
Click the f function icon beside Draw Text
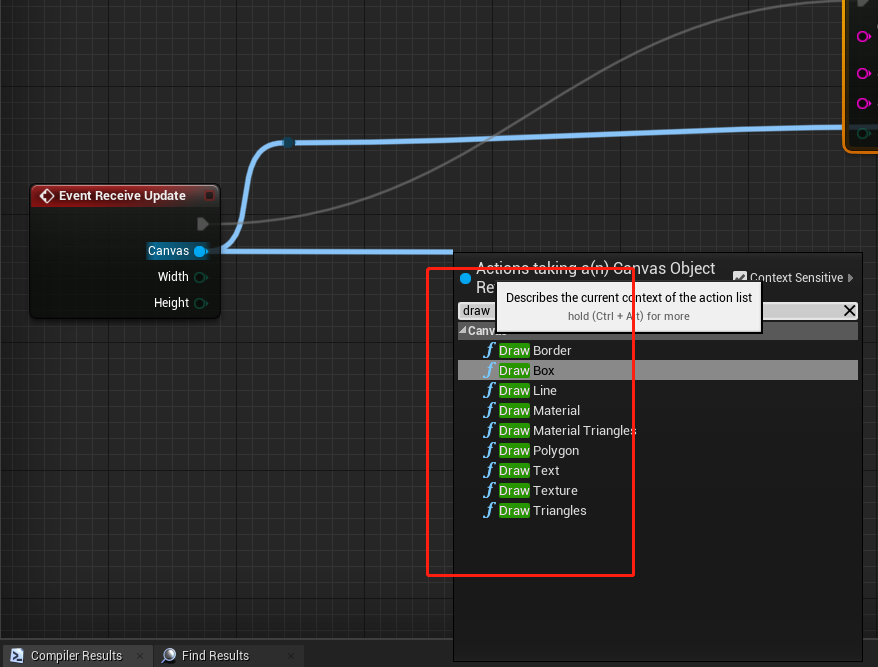pos(488,470)
